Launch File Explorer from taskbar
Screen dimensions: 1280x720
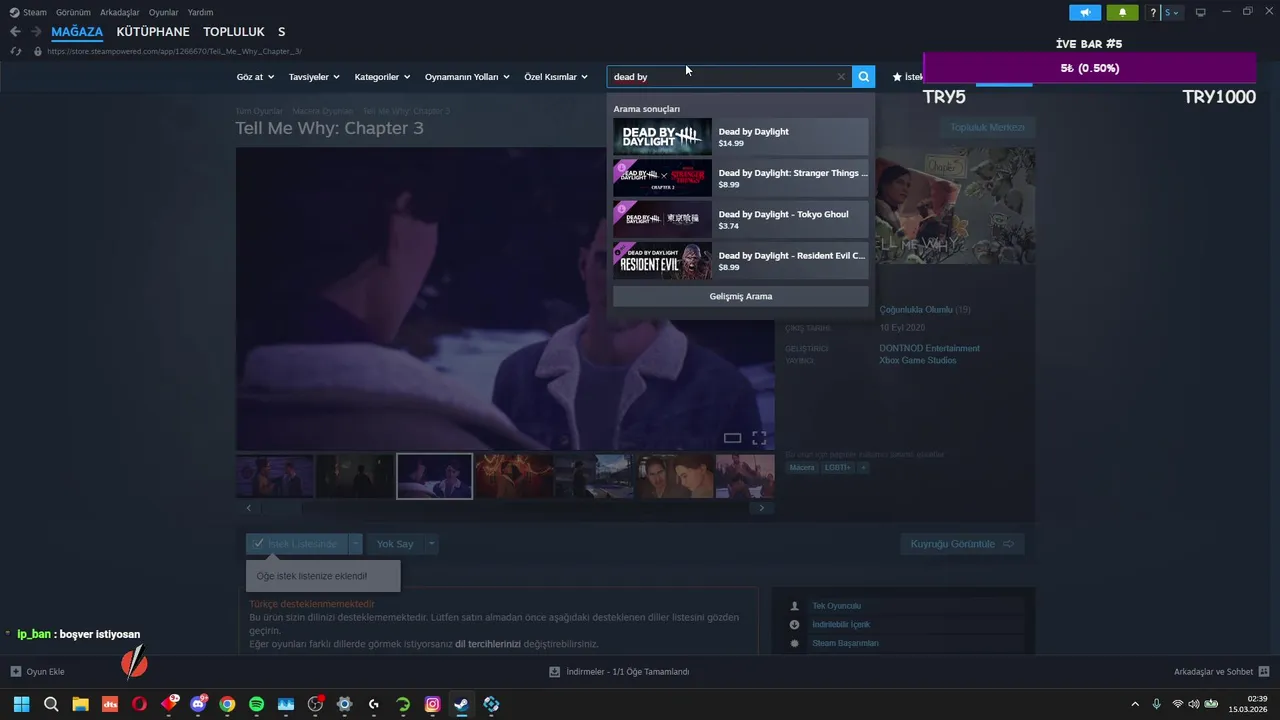tap(80, 704)
